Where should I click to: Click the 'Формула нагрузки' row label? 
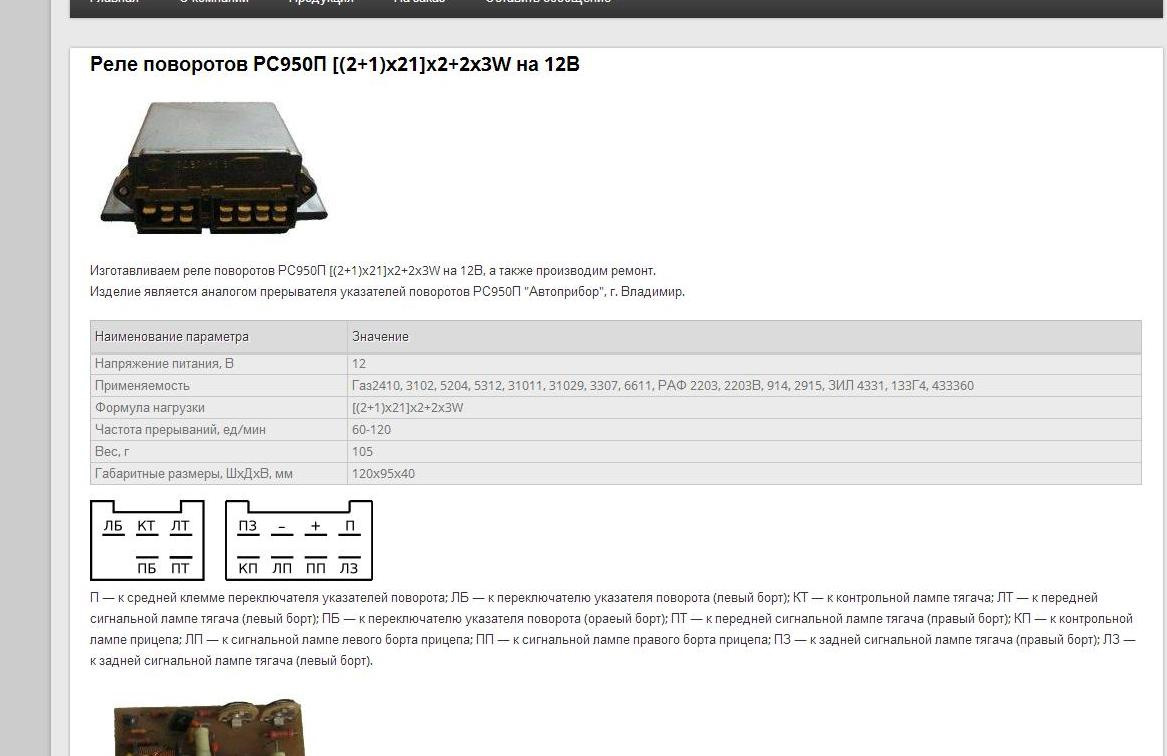150,408
